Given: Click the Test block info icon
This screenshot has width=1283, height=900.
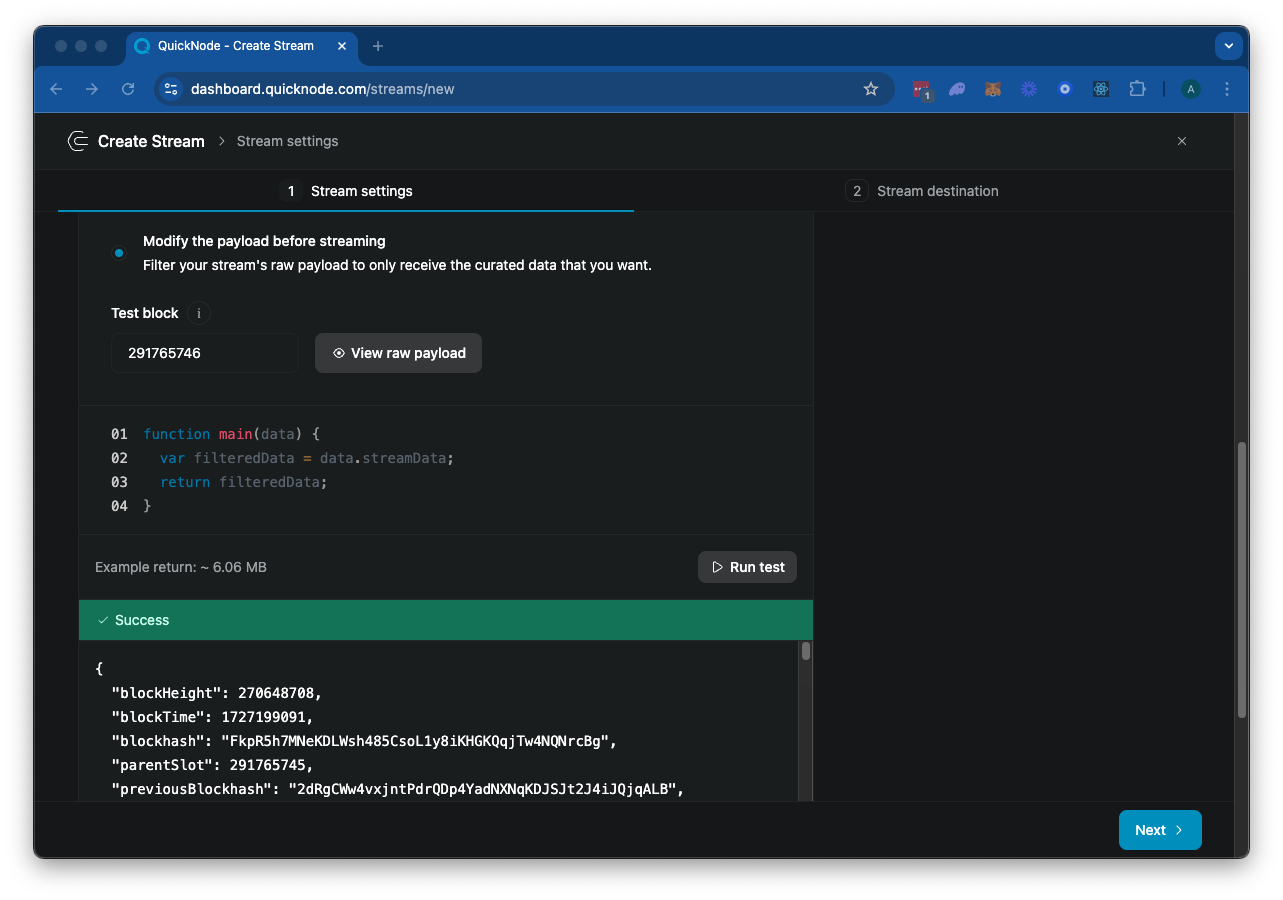Looking at the screenshot, I should [x=198, y=313].
